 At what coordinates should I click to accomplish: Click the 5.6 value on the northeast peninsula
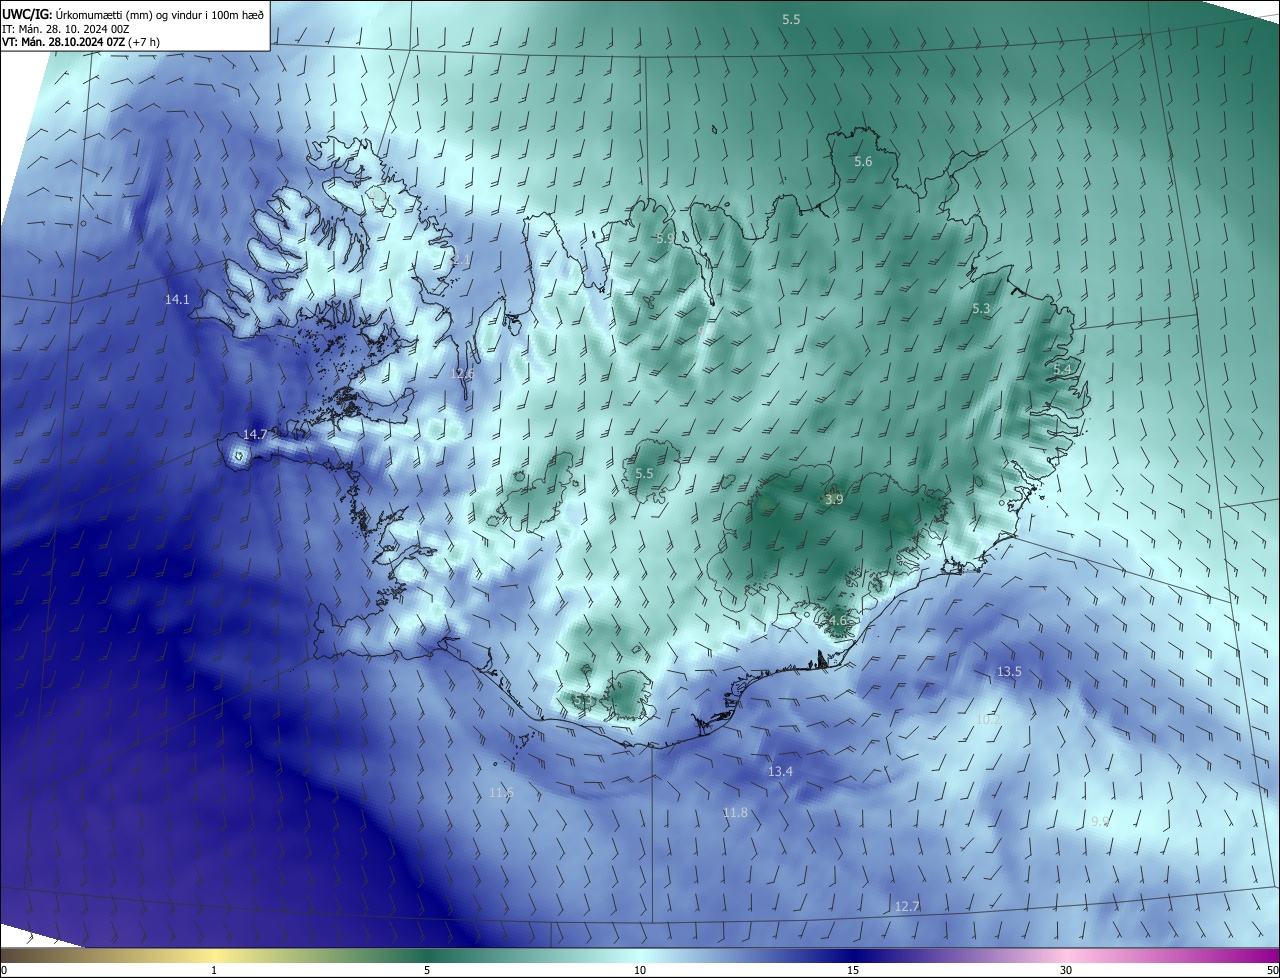click(x=863, y=161)
